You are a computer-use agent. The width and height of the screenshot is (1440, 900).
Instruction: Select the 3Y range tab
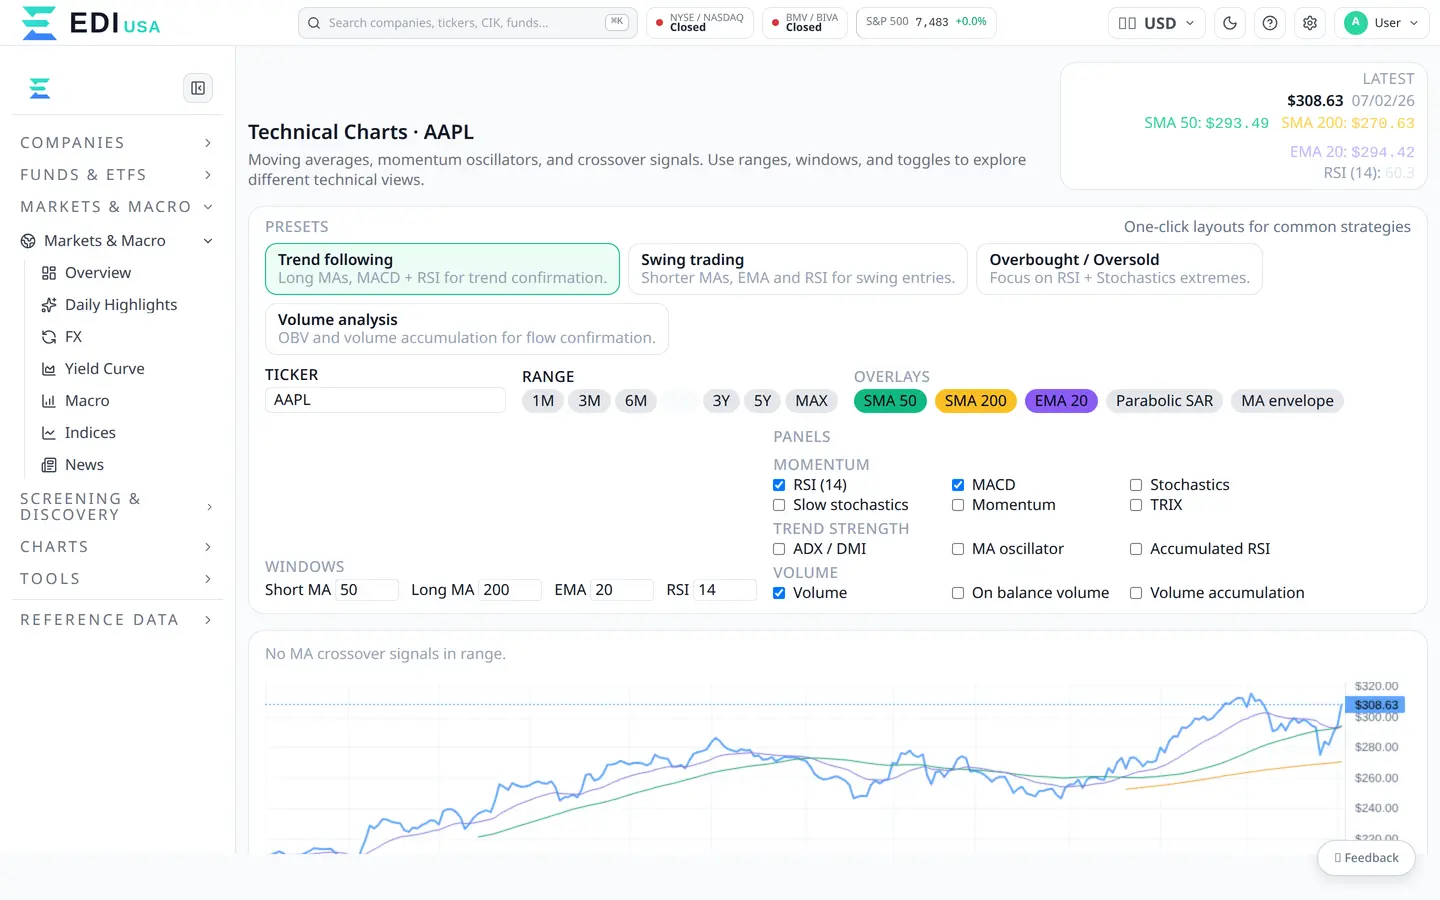(721, 401)
